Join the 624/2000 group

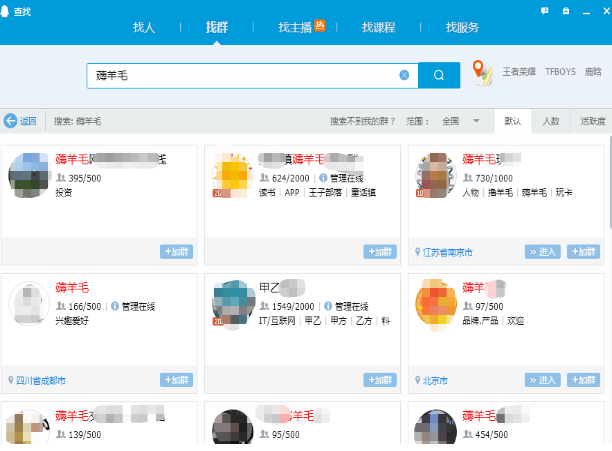point(380,252)
